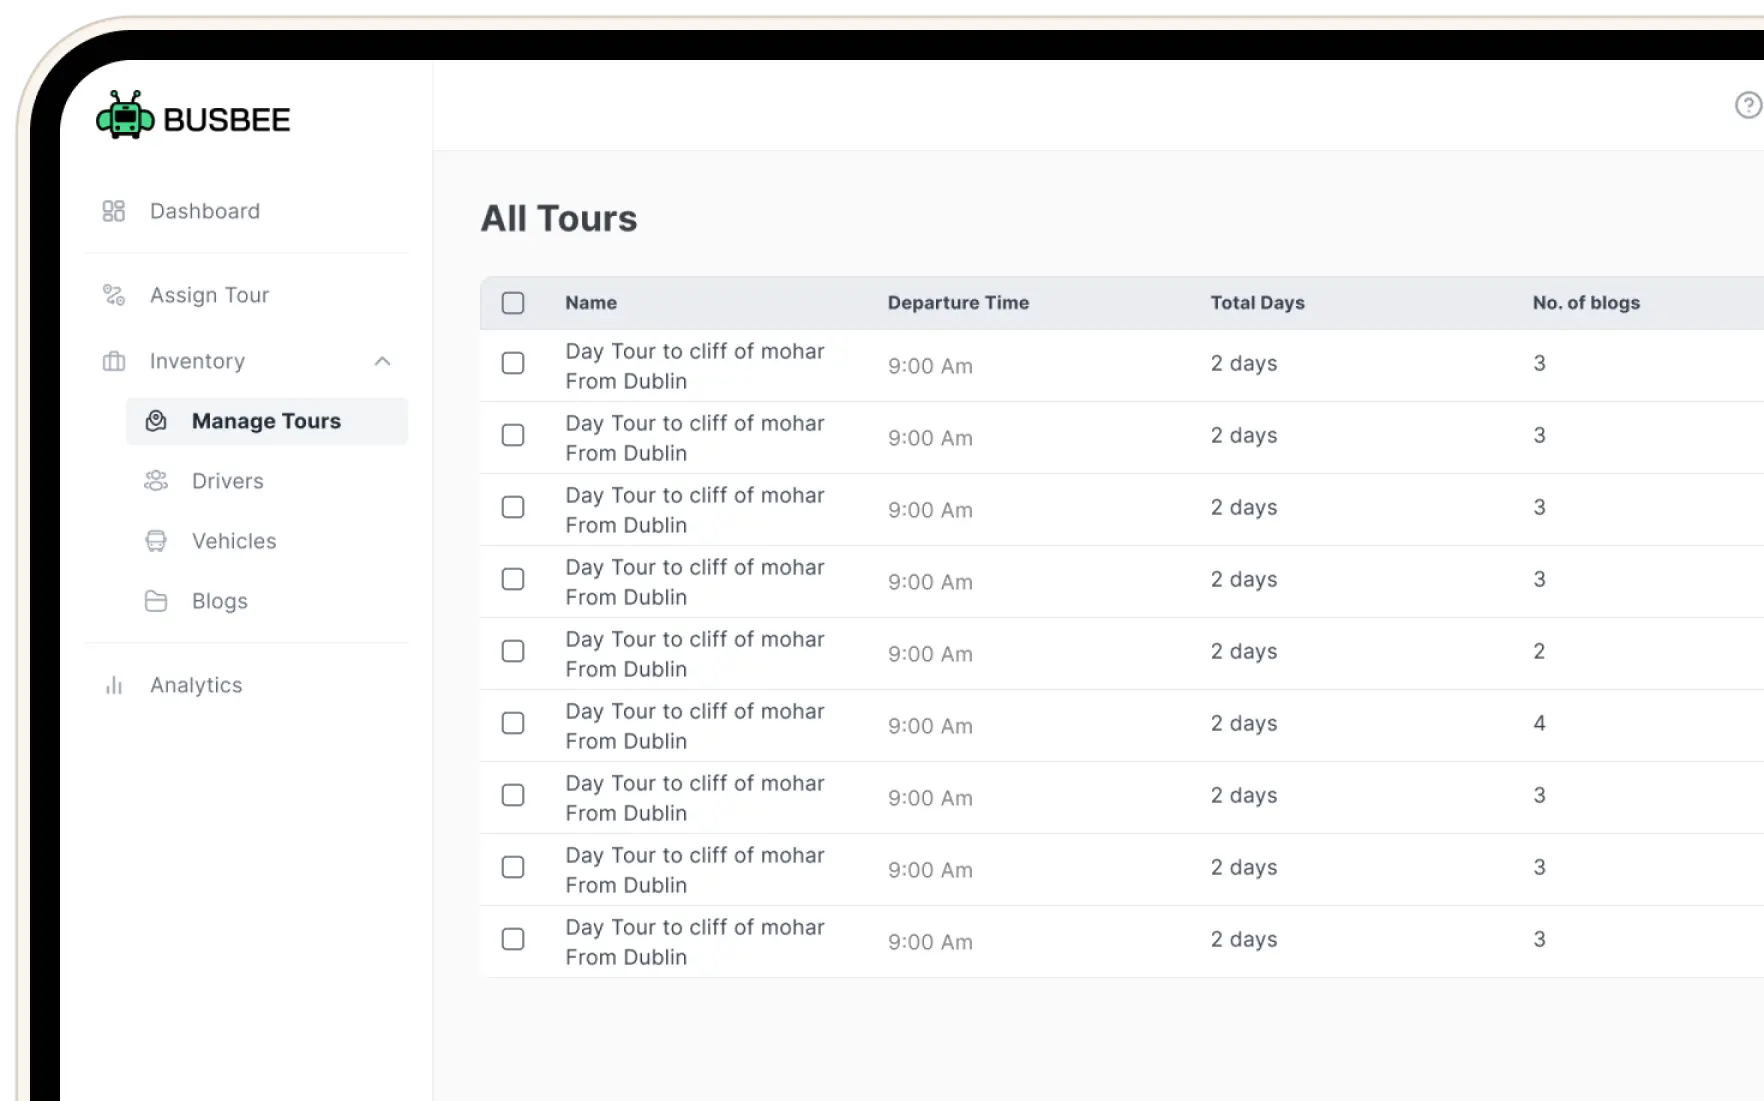Viewport: 1764px width, 1101px height.
Task: Click the Inventory menu label
Action: 197,361
